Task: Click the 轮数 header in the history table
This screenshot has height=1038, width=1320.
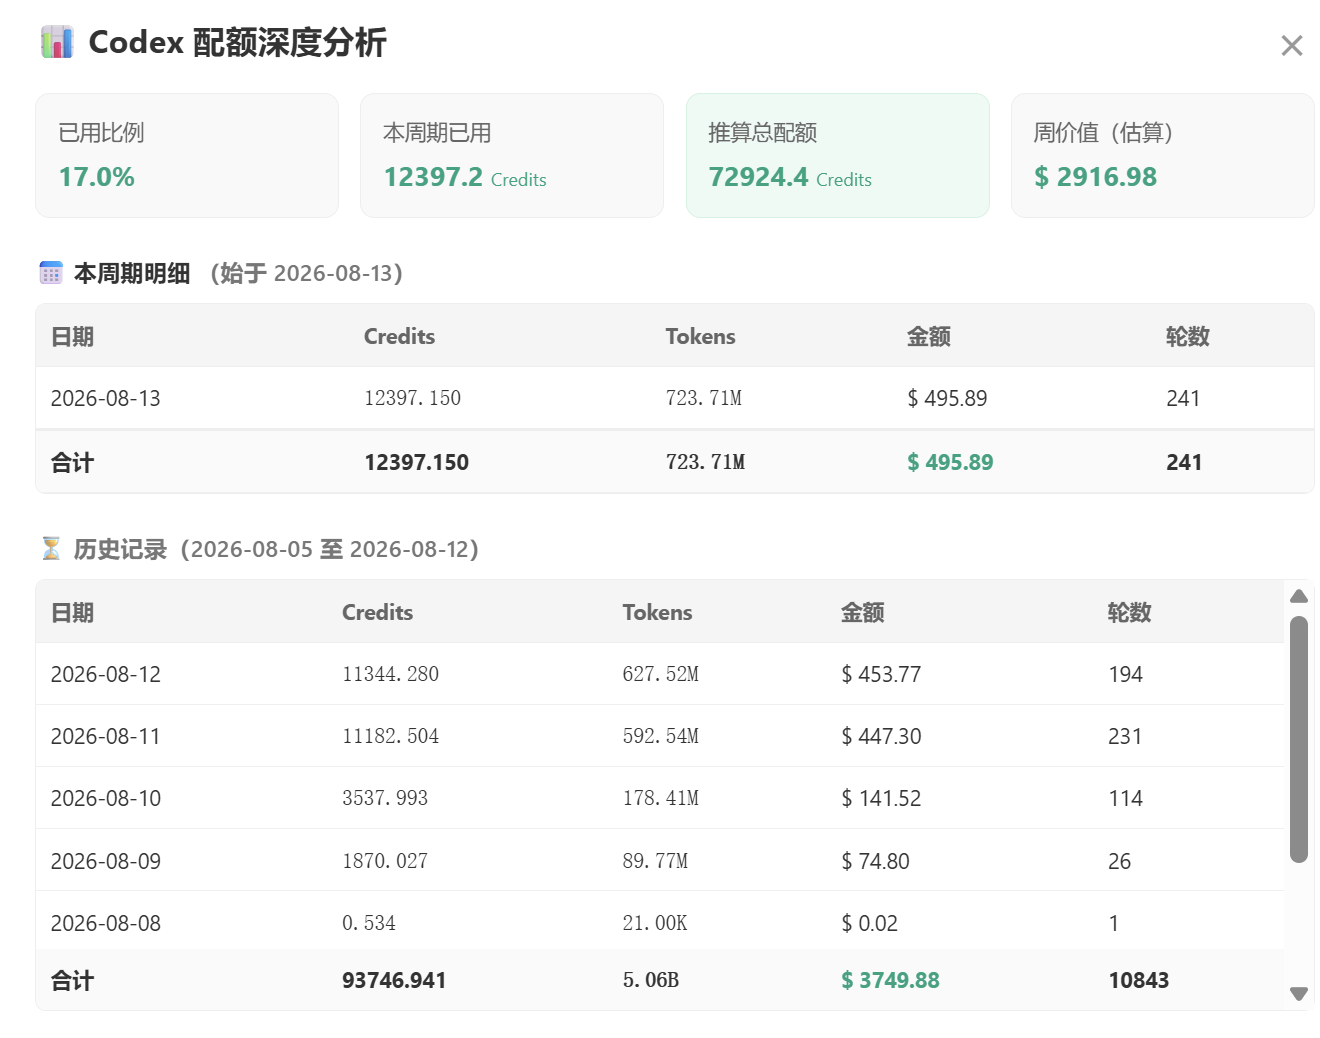Action: pos(1129,613)
